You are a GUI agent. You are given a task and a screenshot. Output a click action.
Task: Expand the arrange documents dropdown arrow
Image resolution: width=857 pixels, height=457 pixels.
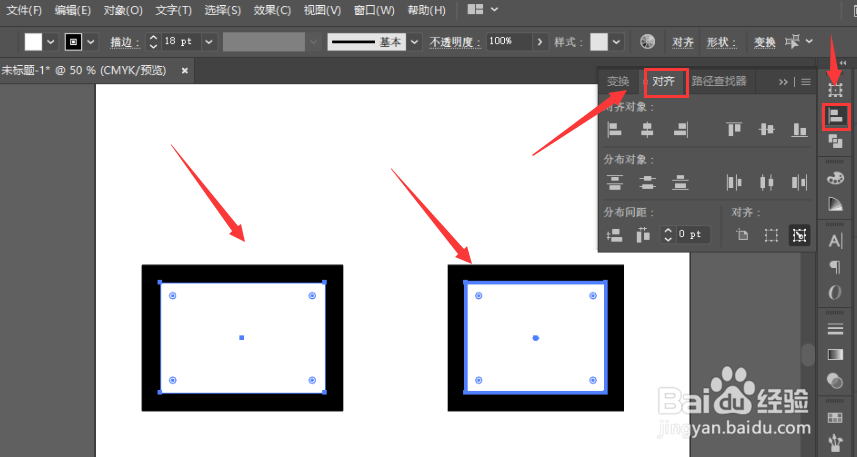(495, 9)
